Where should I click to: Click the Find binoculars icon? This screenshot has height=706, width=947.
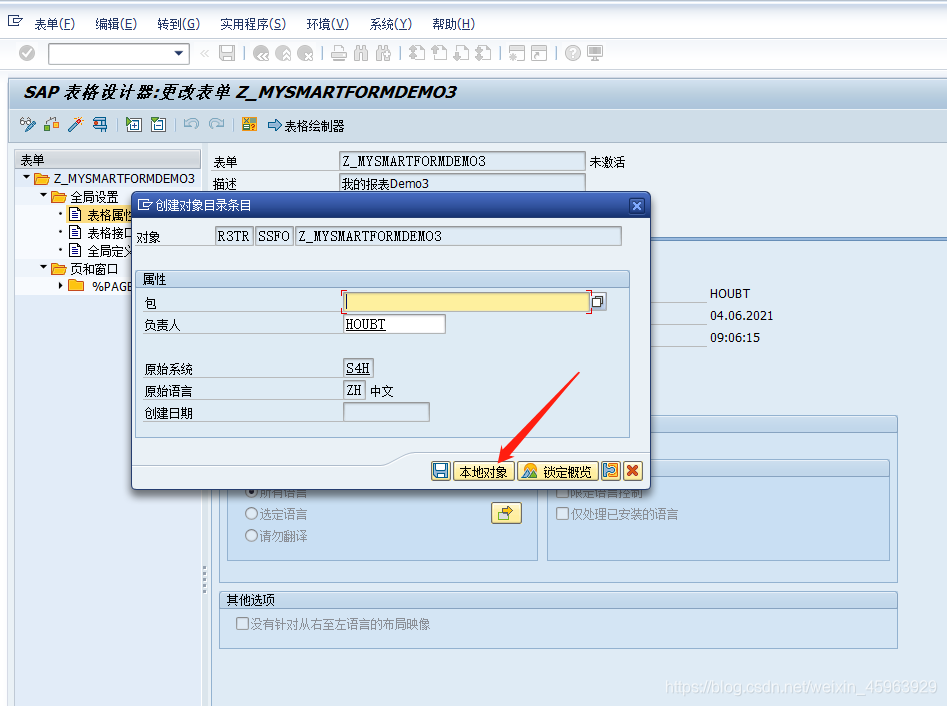361,53
